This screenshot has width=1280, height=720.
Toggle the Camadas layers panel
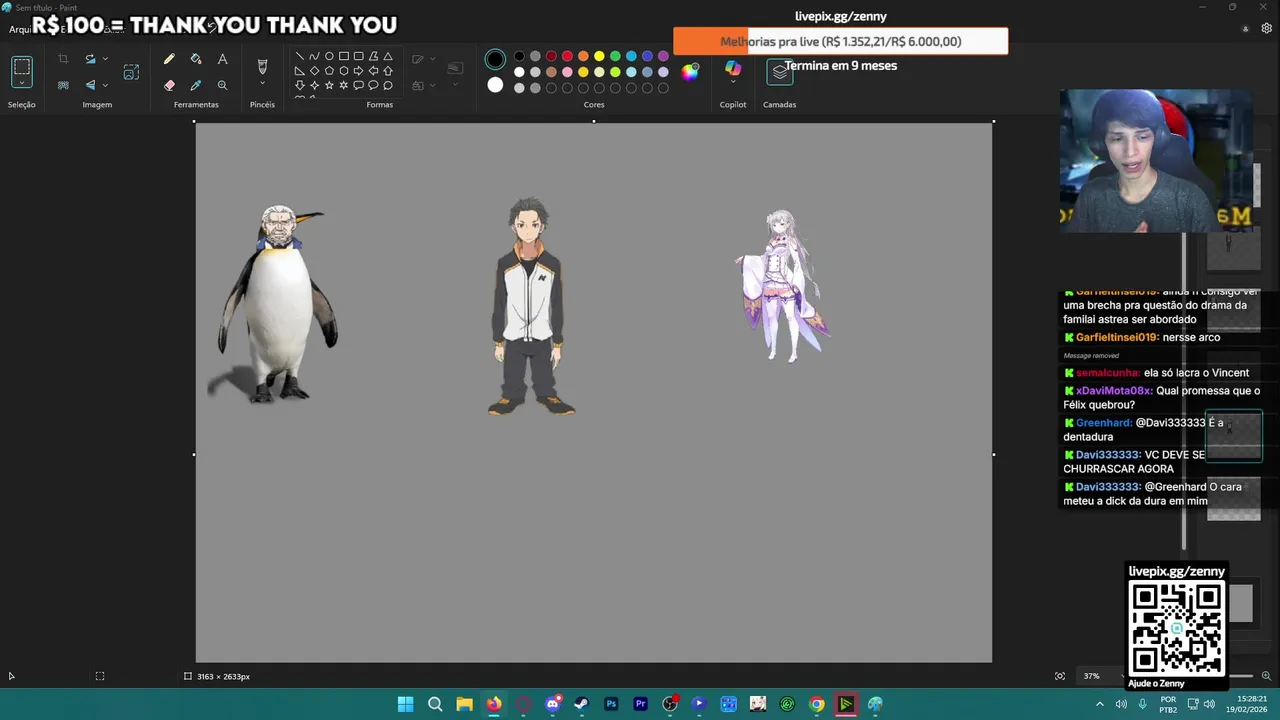point(780,72)
